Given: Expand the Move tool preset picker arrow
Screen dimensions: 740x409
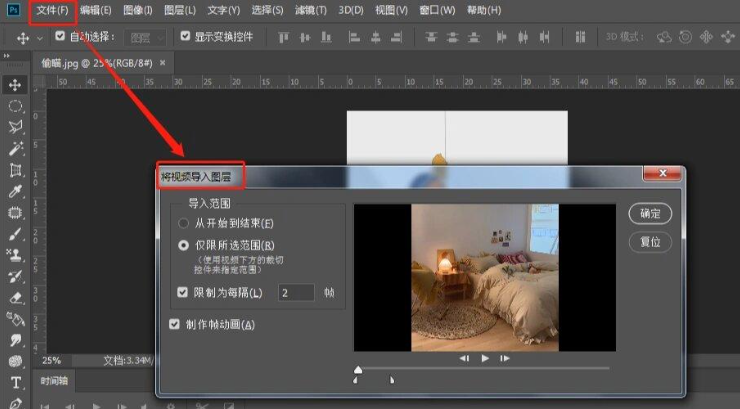Looking at the screenshot, I should [39, 38].
